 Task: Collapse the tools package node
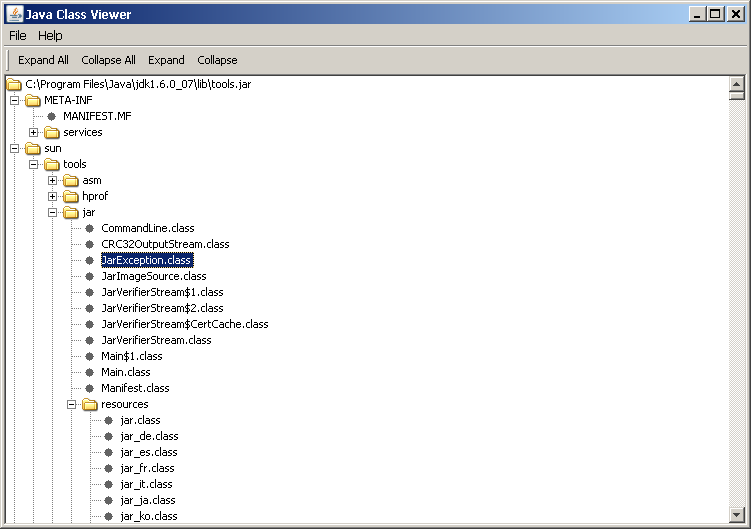tap(34, 164)
